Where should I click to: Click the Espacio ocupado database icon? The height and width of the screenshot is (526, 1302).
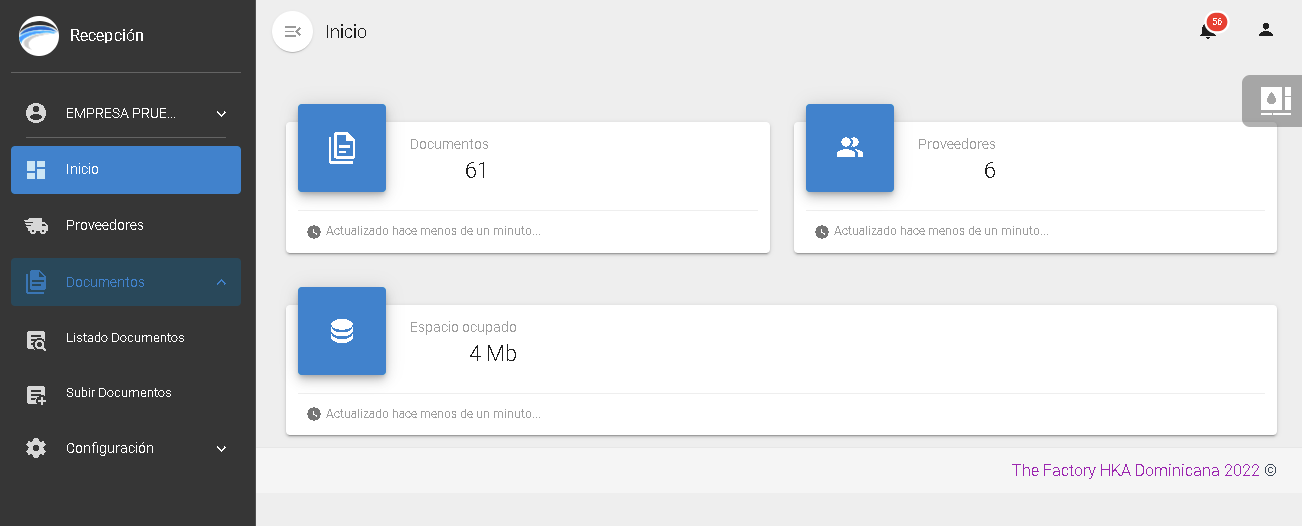(342, 331)
